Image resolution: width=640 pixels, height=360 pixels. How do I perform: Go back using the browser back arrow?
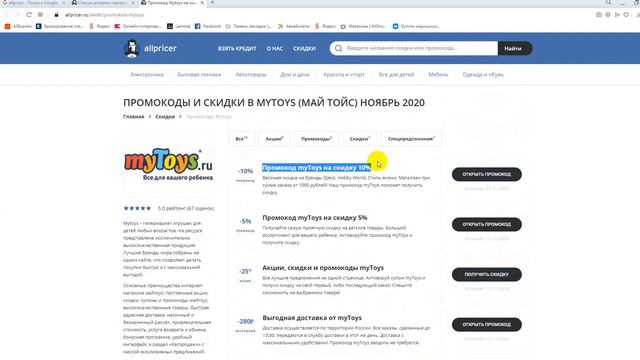click(x=7, y=15)
